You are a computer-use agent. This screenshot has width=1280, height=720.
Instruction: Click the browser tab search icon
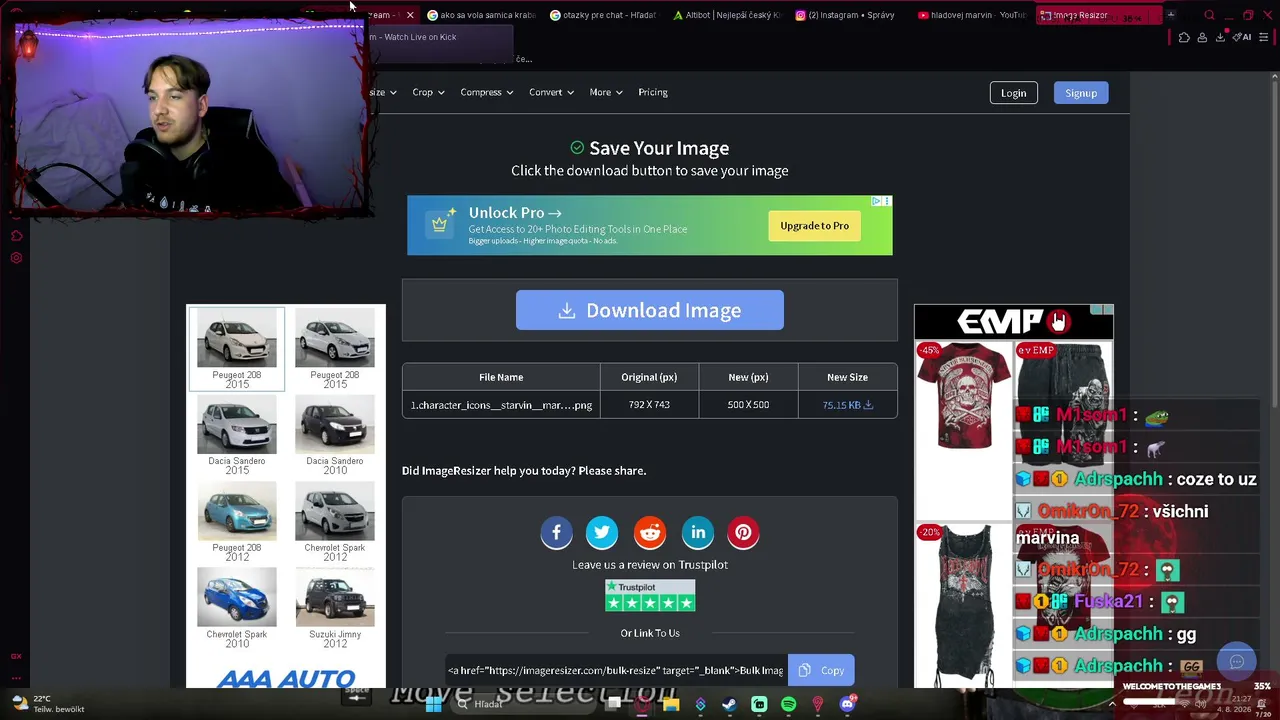1209,15
